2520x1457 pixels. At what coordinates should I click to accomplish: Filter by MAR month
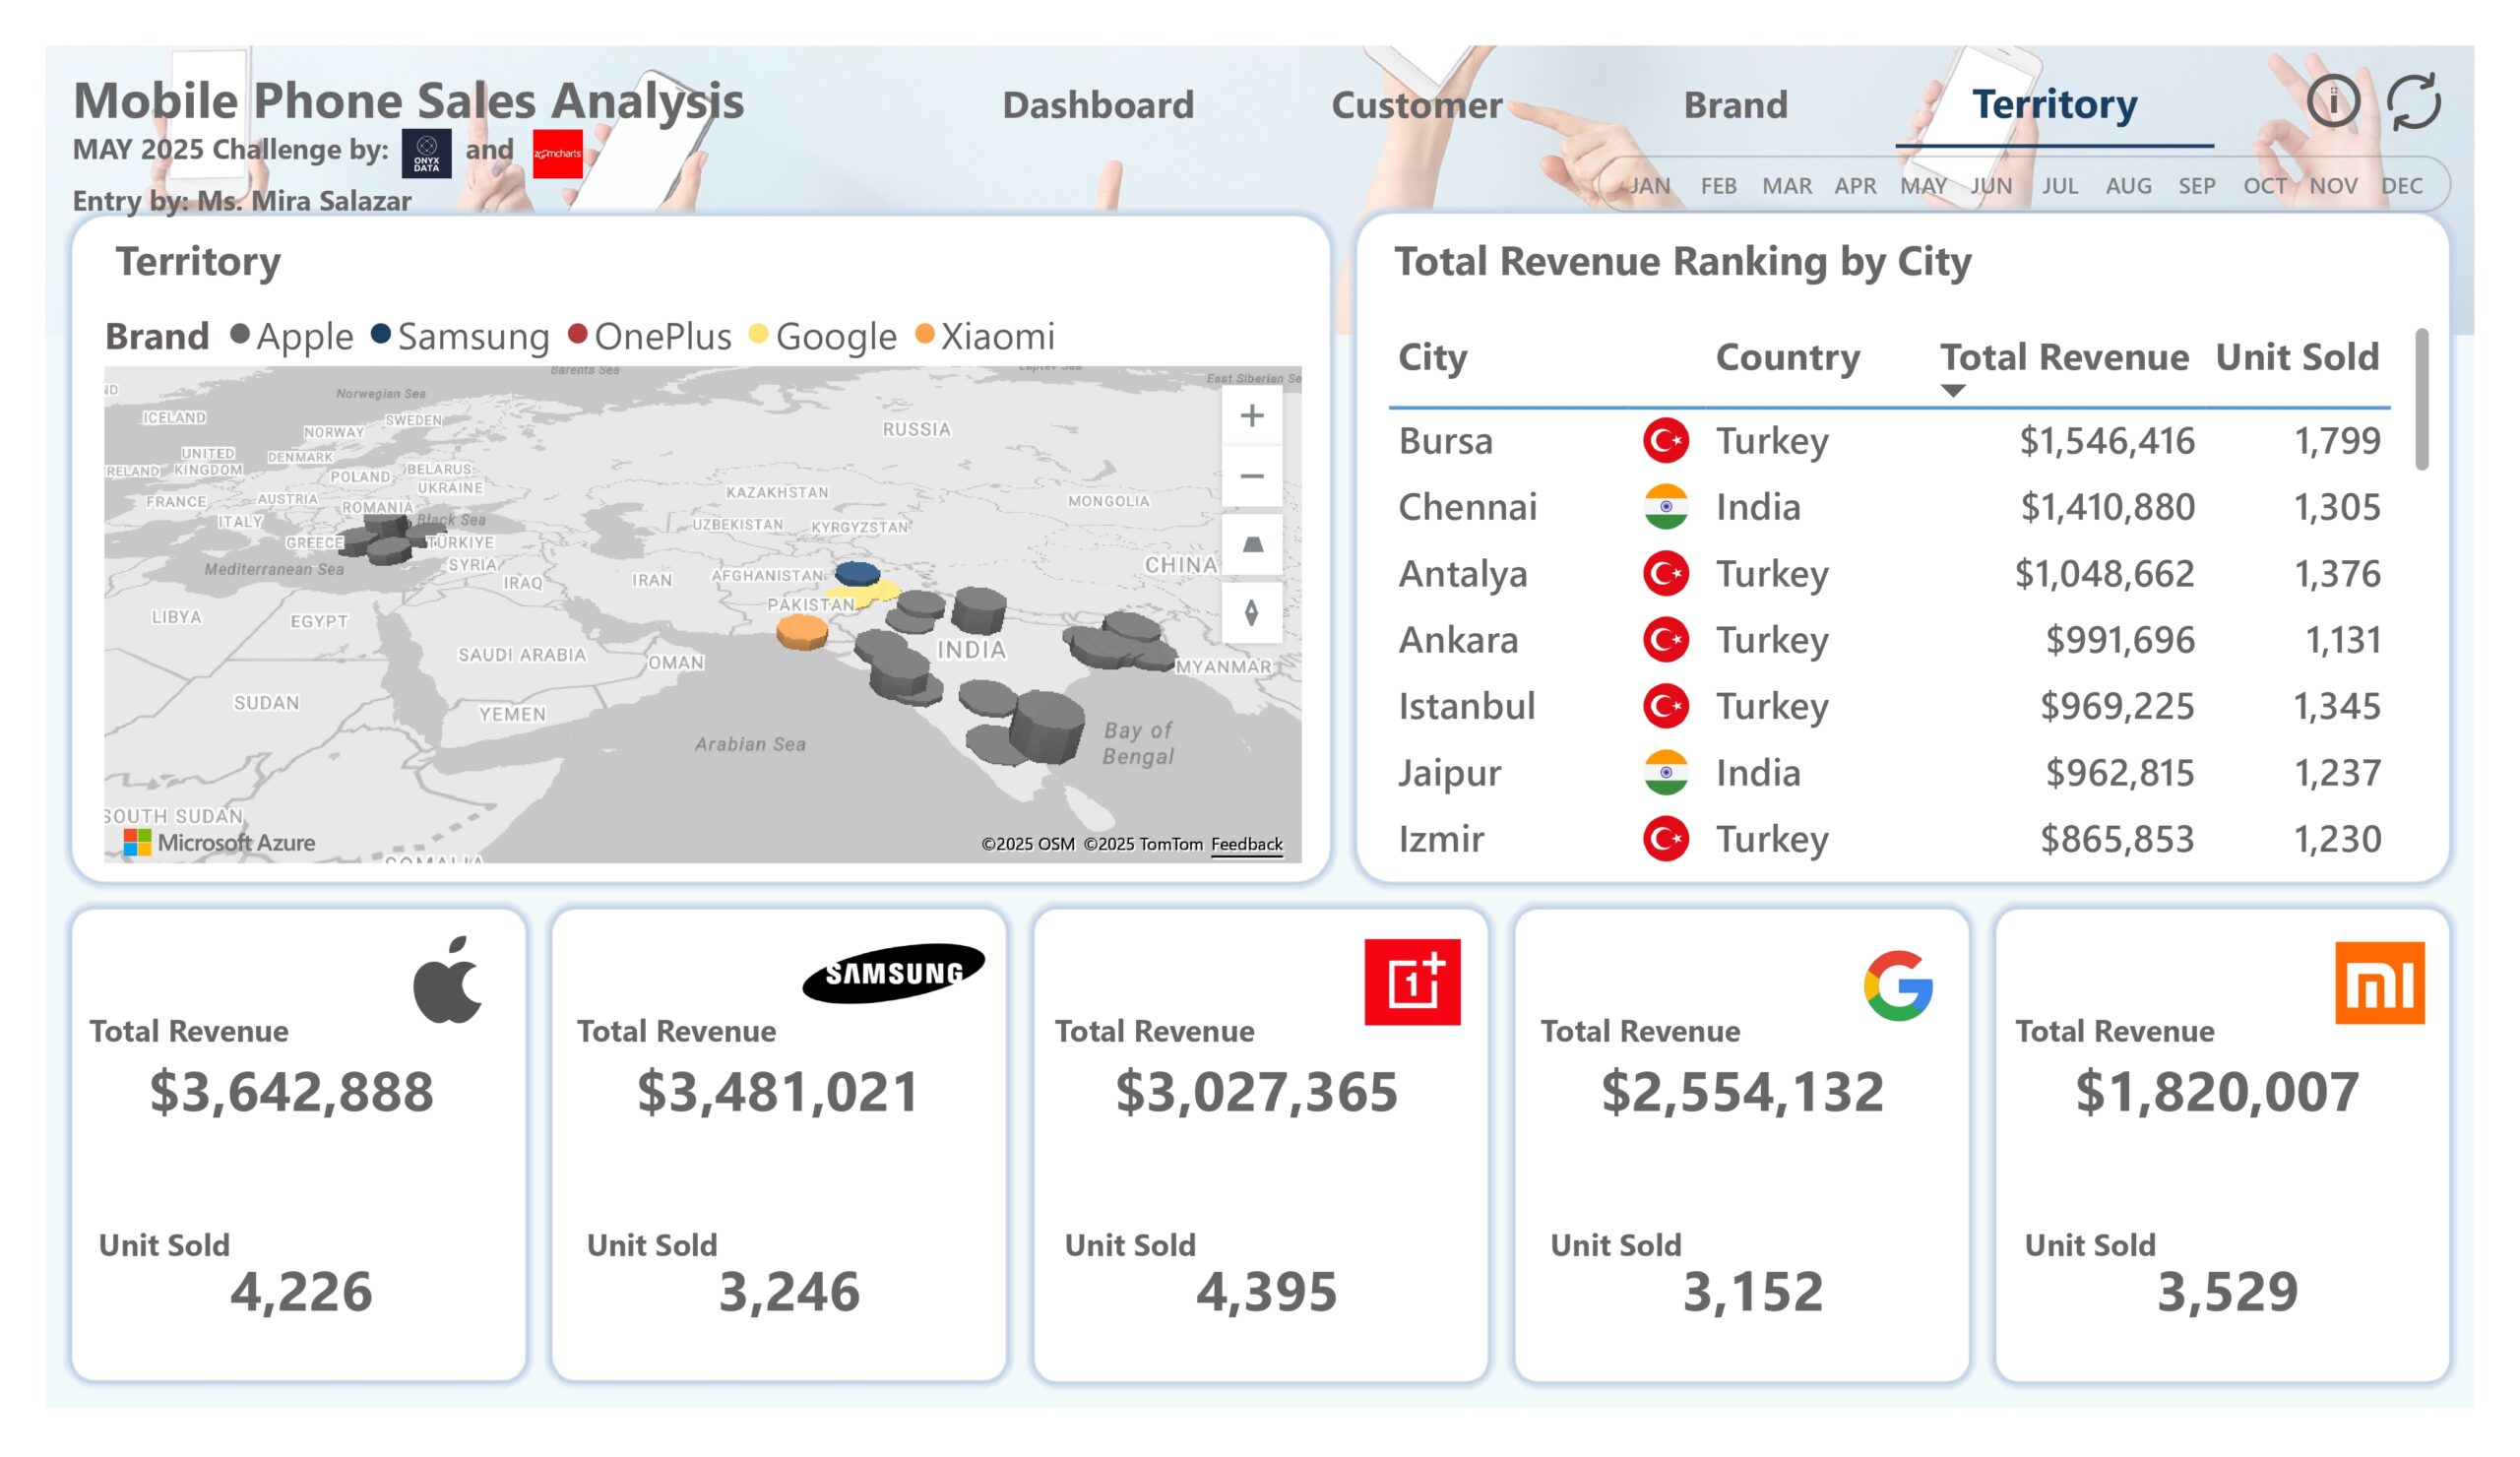coord(1786,186)
